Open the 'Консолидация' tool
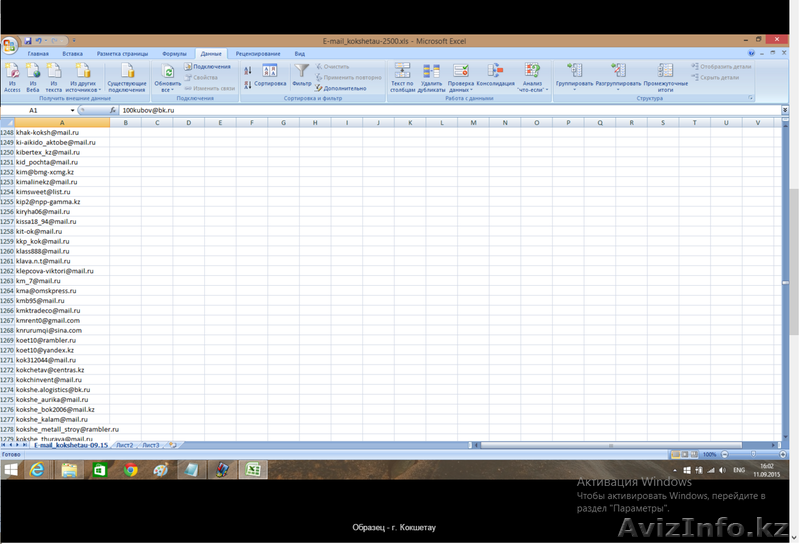Screen dimensions: 800x544 (495, 76)
